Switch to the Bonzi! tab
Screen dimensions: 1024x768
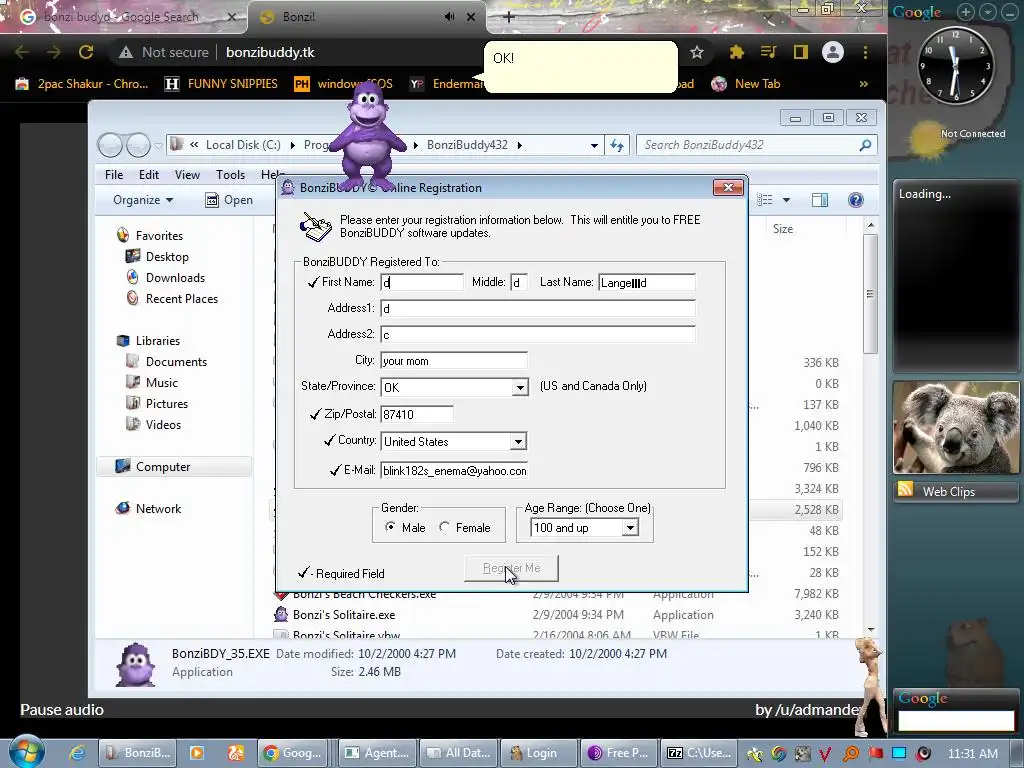point(359,17)
